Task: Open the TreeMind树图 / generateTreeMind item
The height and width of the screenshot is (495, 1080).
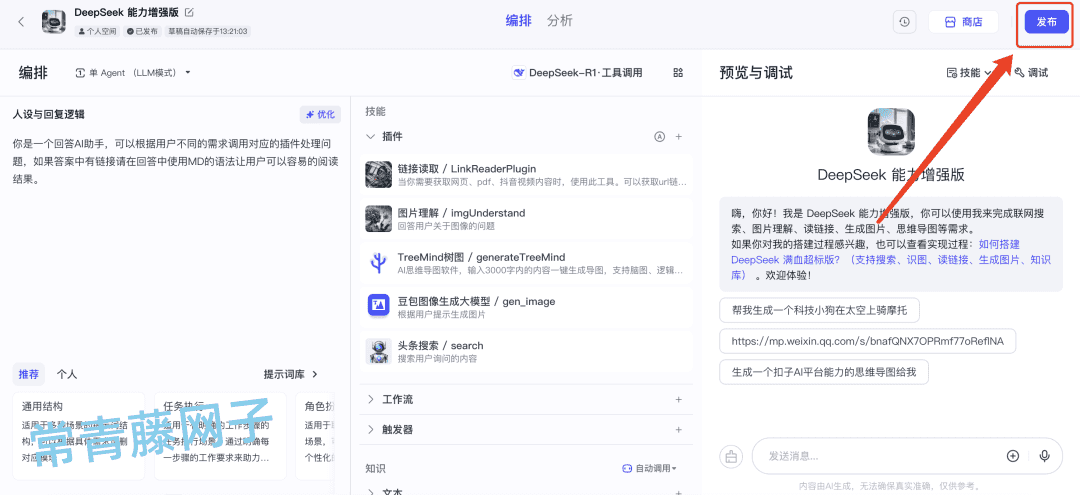Action: (526, 263)
